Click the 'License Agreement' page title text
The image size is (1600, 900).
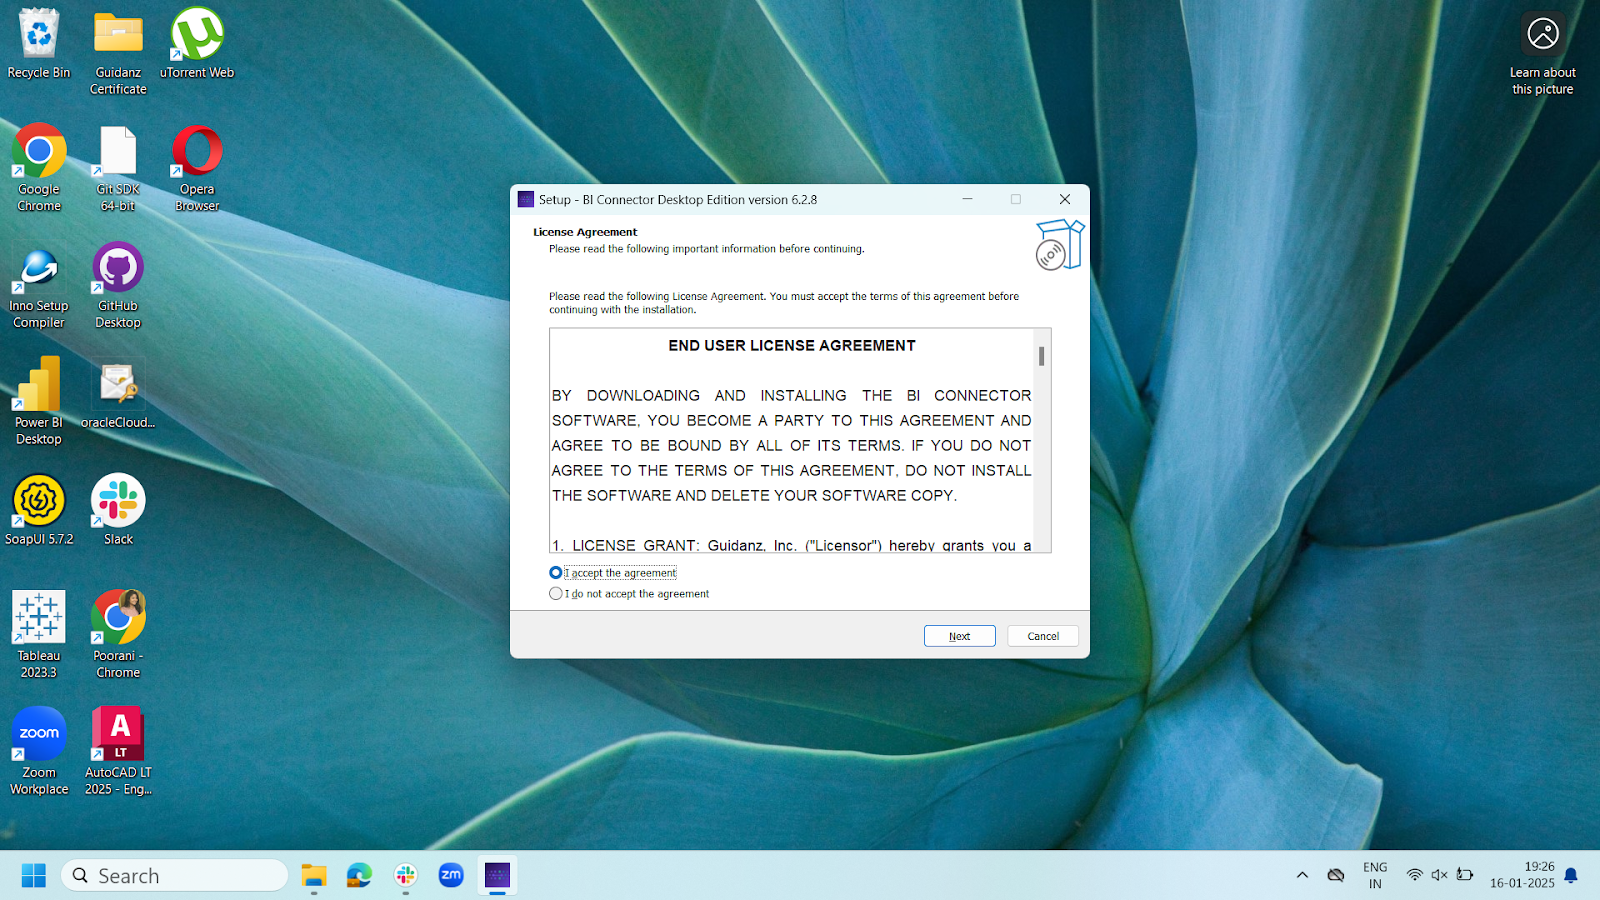pos(585,232)
